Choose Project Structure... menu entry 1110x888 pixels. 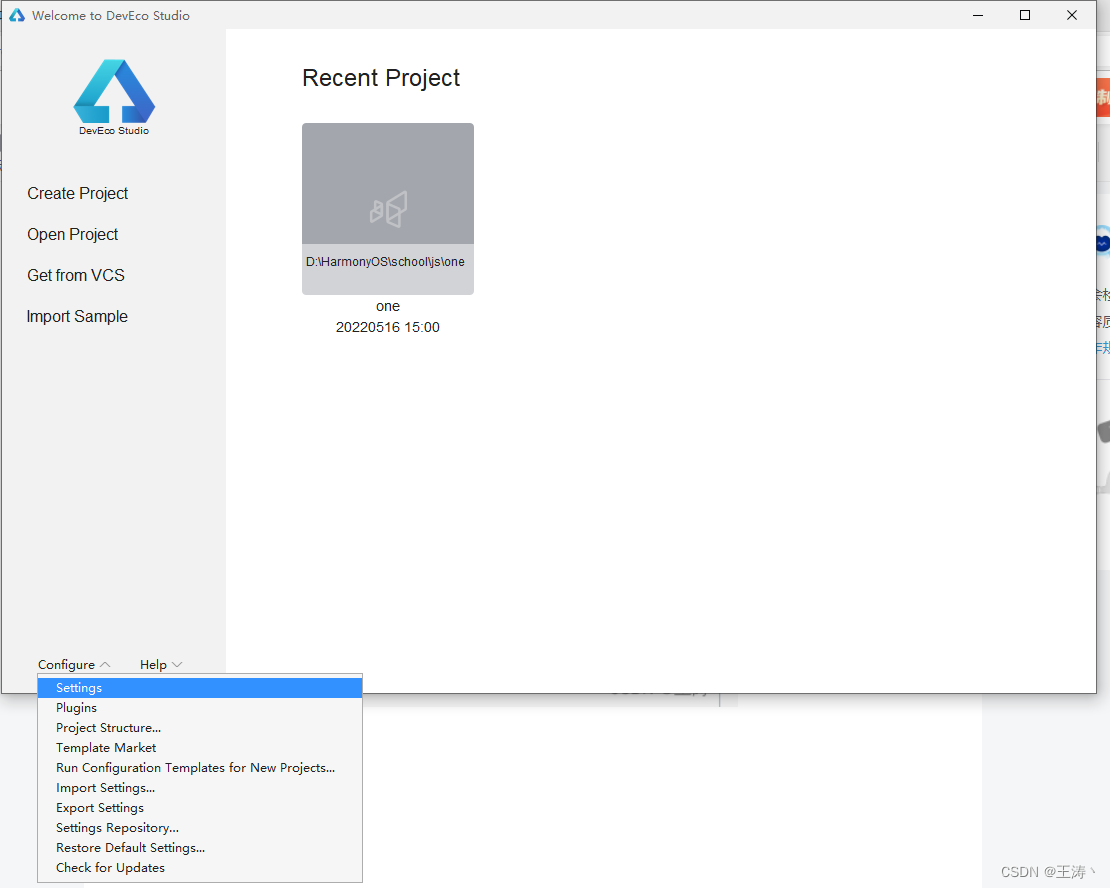click(200, 727)
